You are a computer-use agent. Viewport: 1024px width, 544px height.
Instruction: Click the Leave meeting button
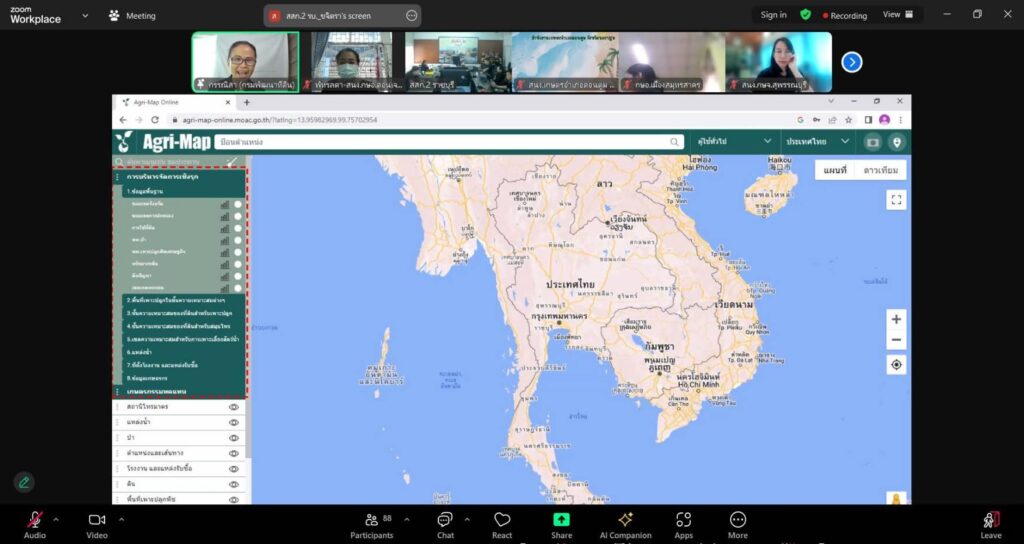(990, 524)
